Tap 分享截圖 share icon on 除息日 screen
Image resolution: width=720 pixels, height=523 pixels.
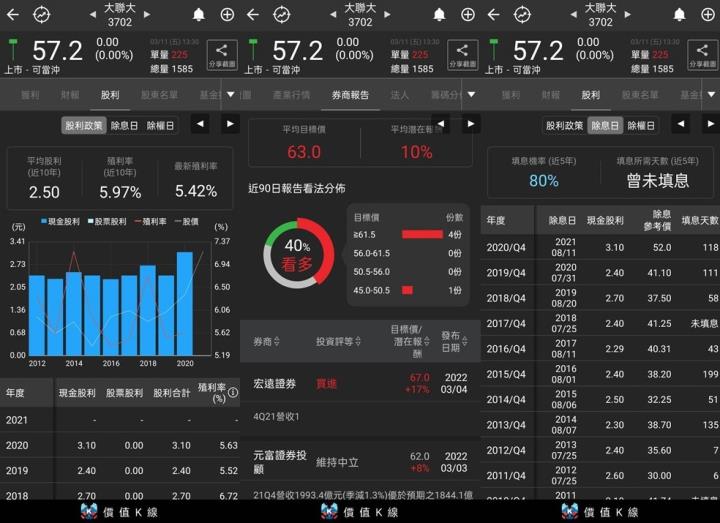click(703, 55)
